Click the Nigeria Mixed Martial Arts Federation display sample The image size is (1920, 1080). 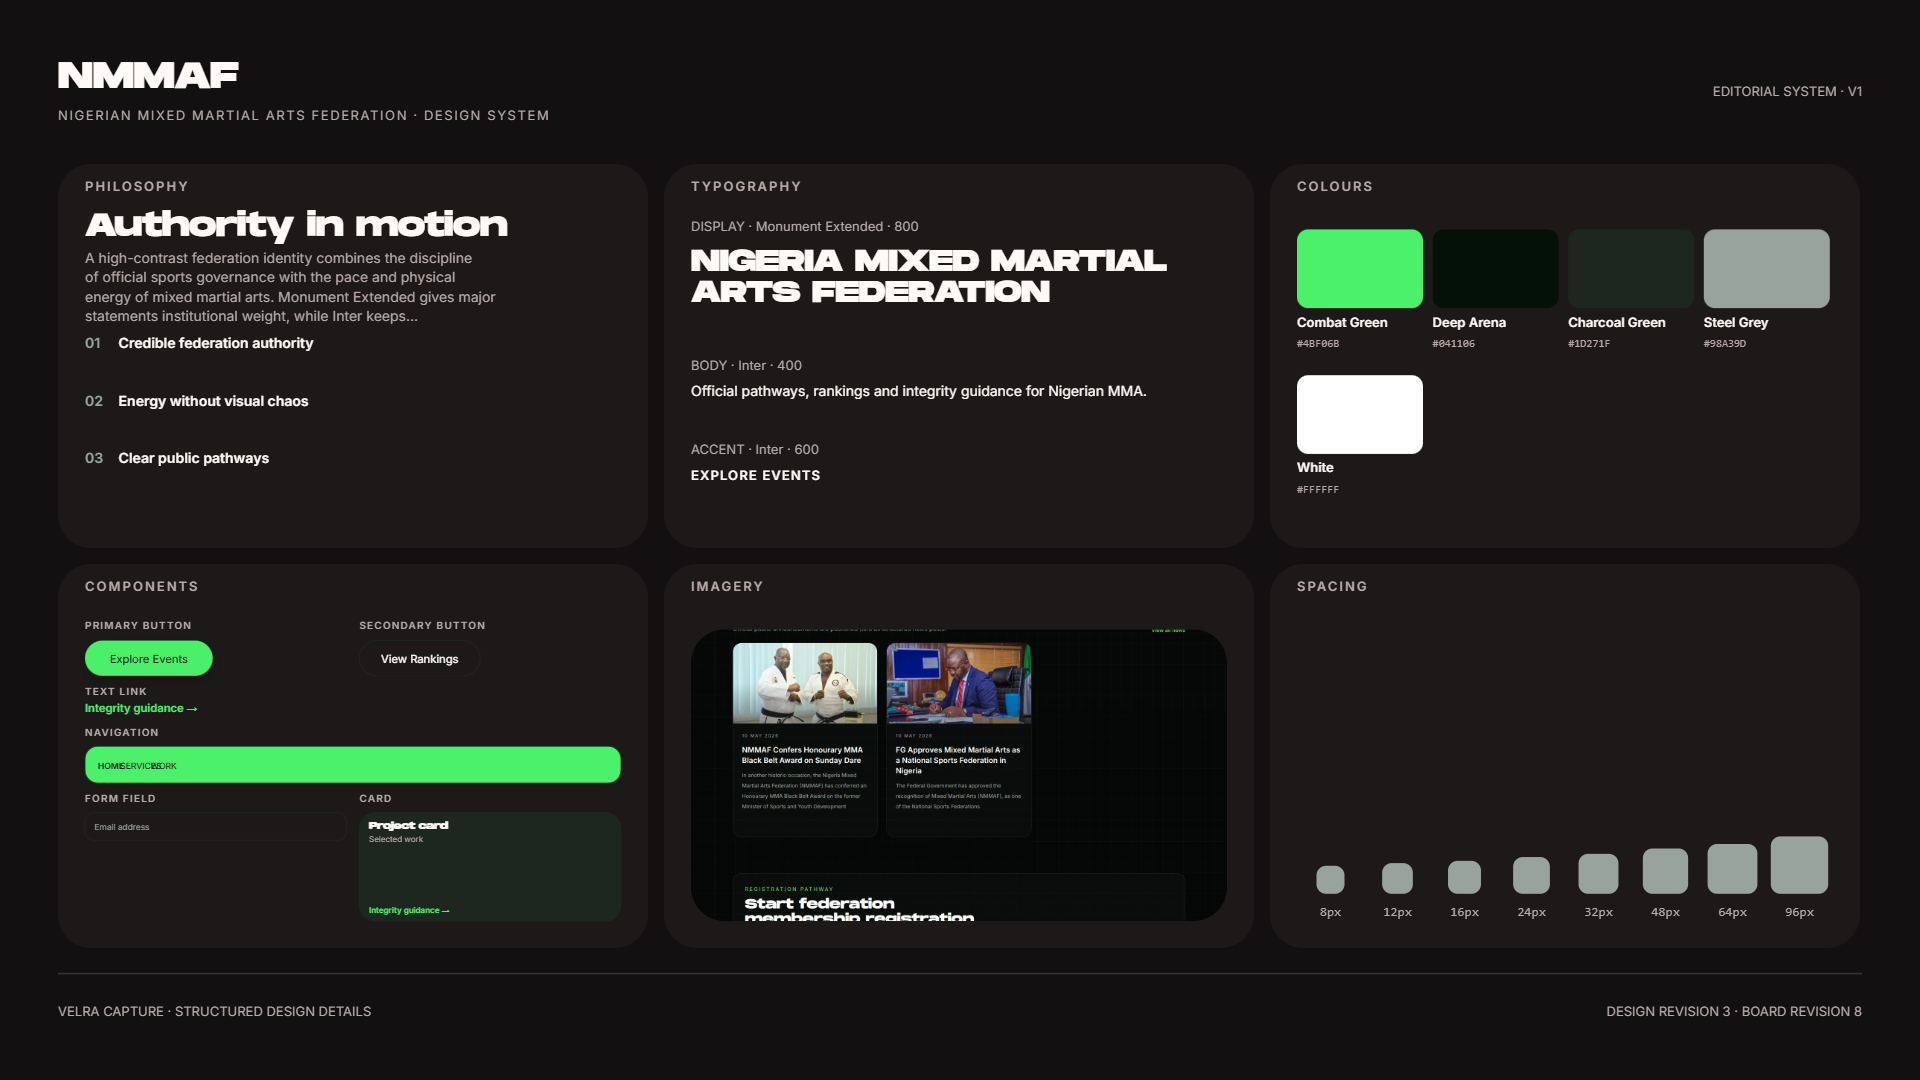click(x=928, y=276)
